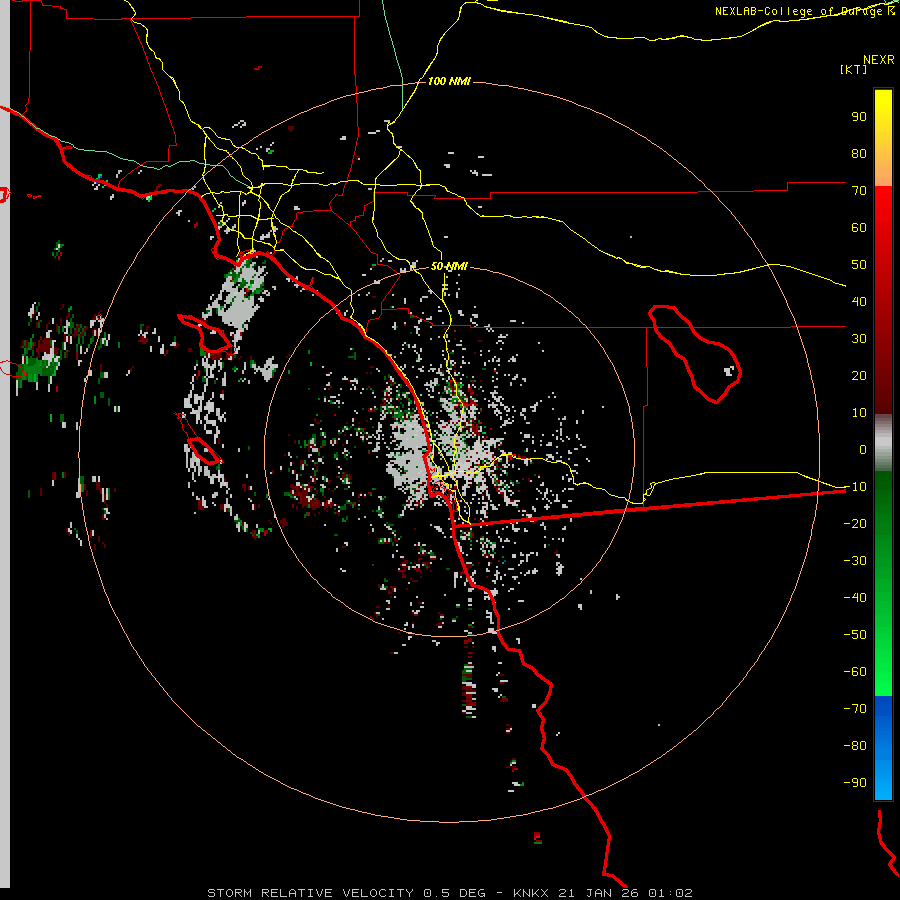Screen dimensions: 900x900
Task: Pick the gray zero band of color scale
Action: (883, 443)
